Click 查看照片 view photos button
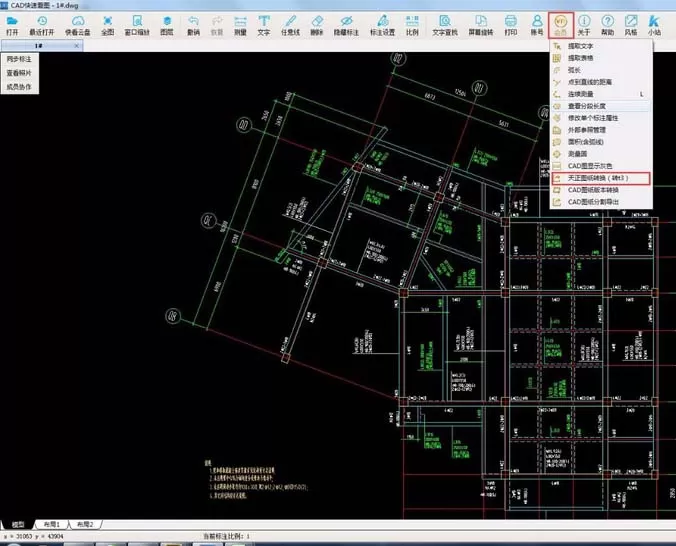This screenshot has width=676, height=546. point(19,73)
